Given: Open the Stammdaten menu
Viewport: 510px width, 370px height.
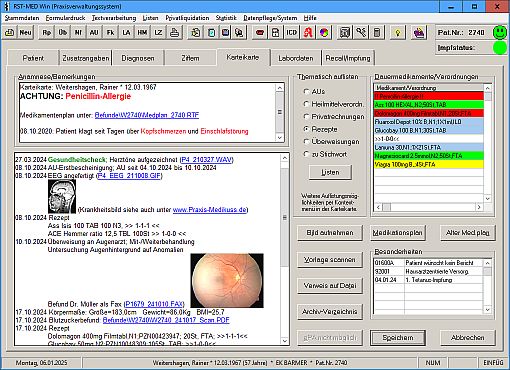Looking at the screenshot, I should [22, 18].
